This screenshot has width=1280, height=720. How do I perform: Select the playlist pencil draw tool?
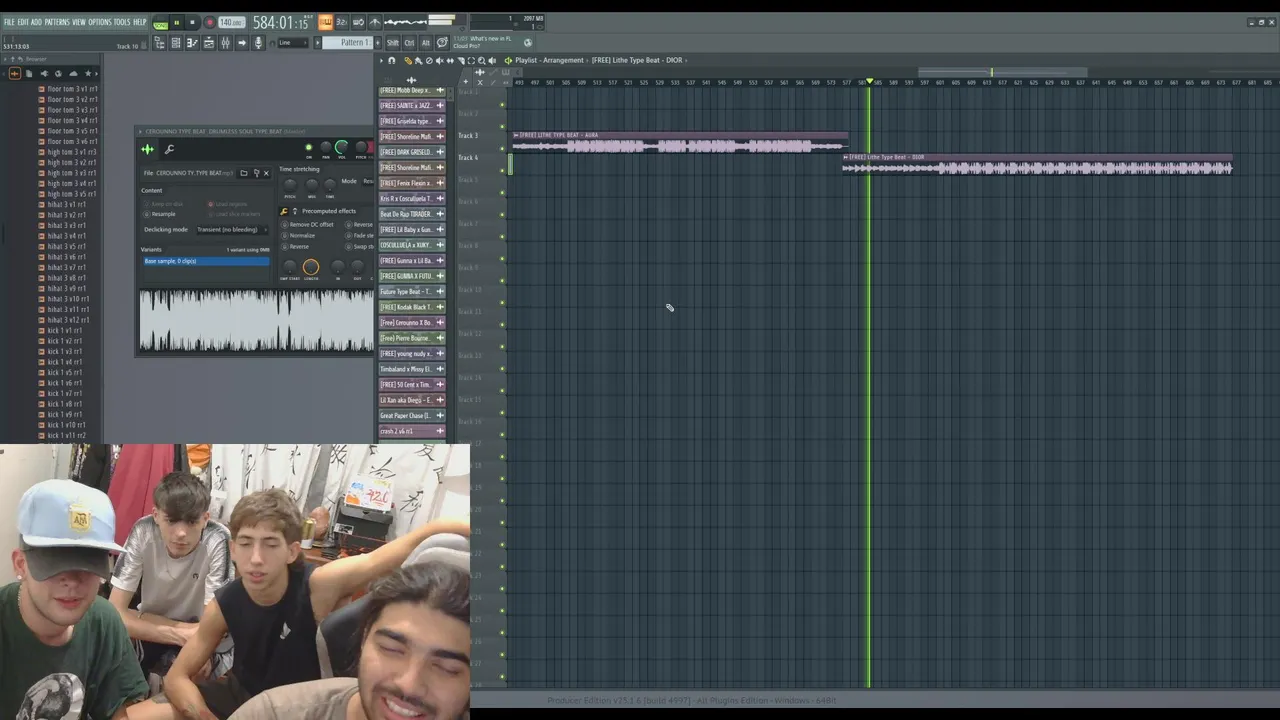click(x=407, y=60)
